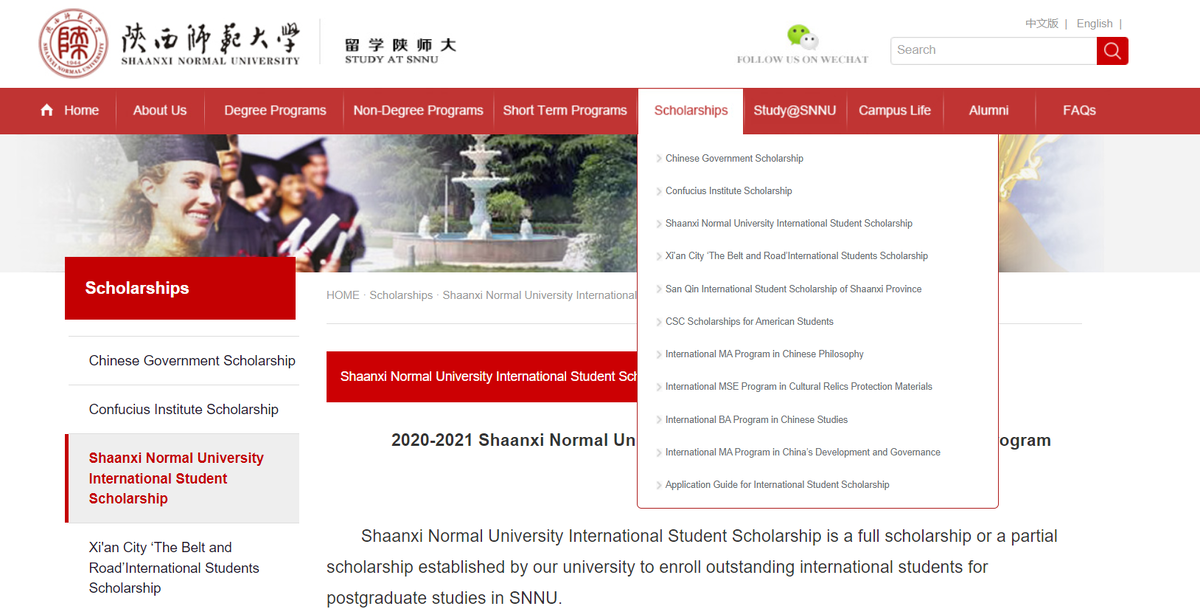The height and width of the screenshot is (609, 1200).
Task: Open Application Guide for International Student Scholarship
Action: pos(777,484)
